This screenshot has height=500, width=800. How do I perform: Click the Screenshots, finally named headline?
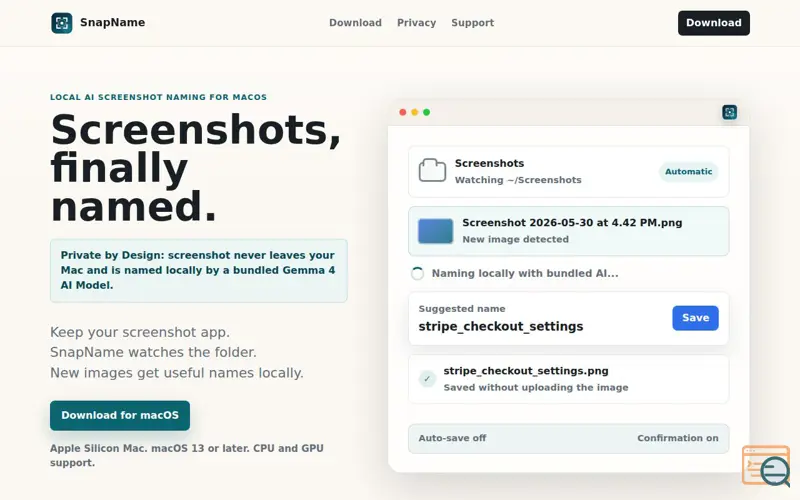pos(195,167)
